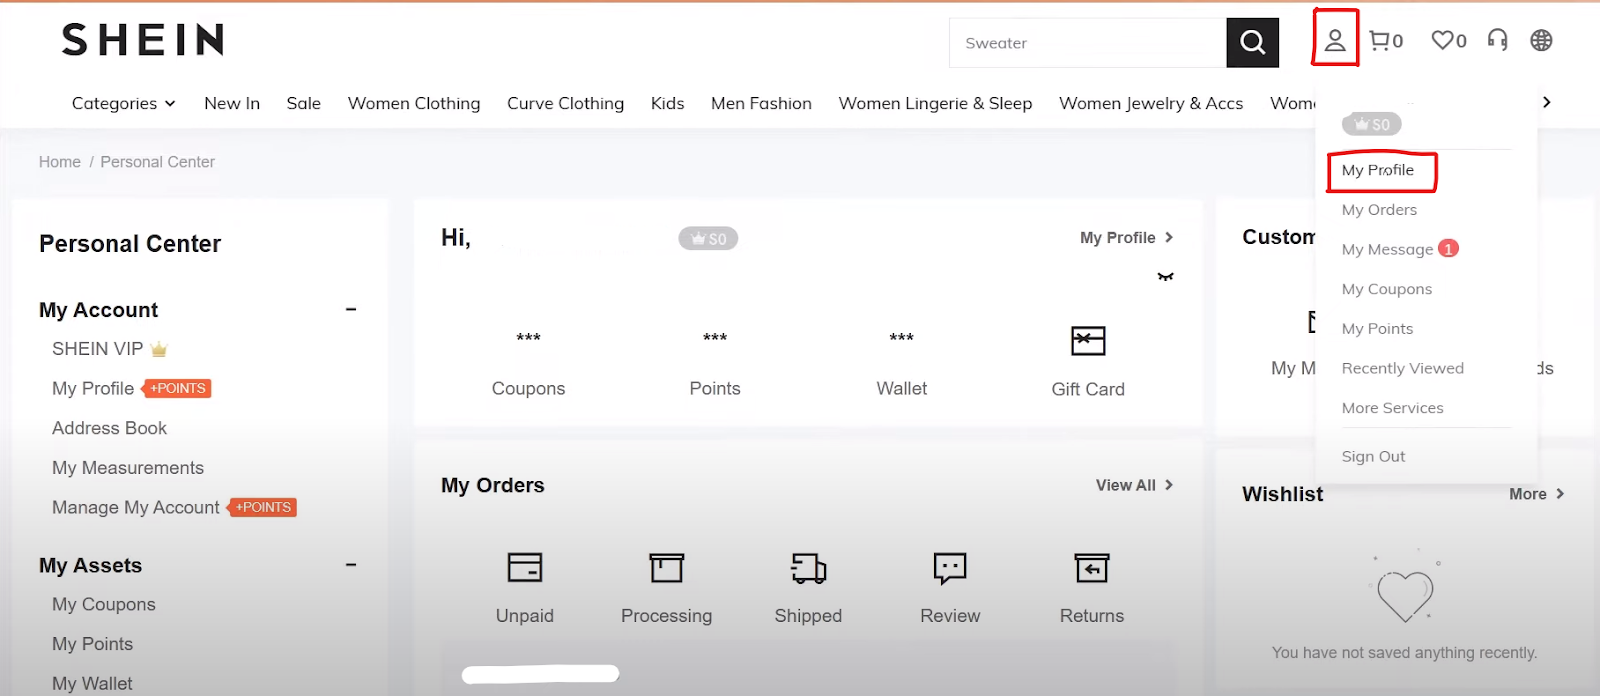Select Recently Viewed in the account dropdown
Viewport: 1600px width, 696px height.
tap(1402, 368)
